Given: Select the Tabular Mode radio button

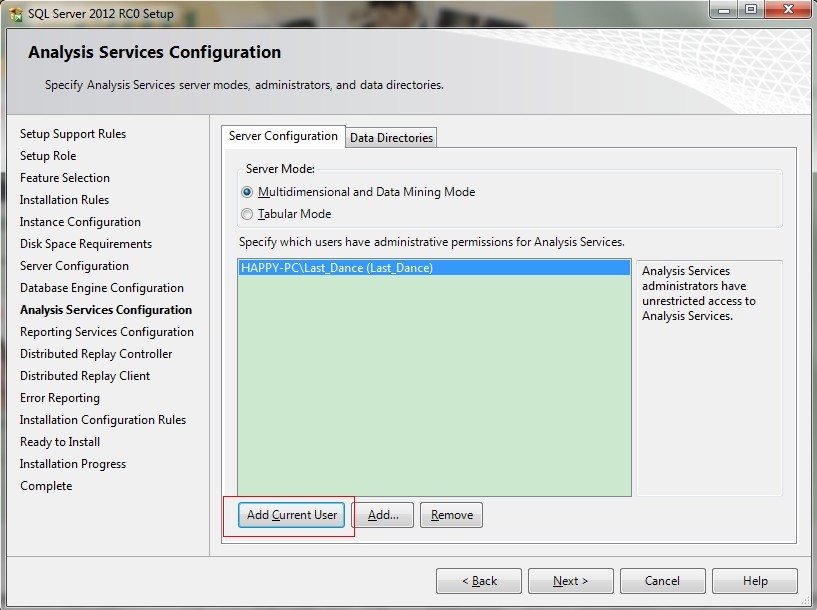Looking at the screenshot, I should [247, 214].
